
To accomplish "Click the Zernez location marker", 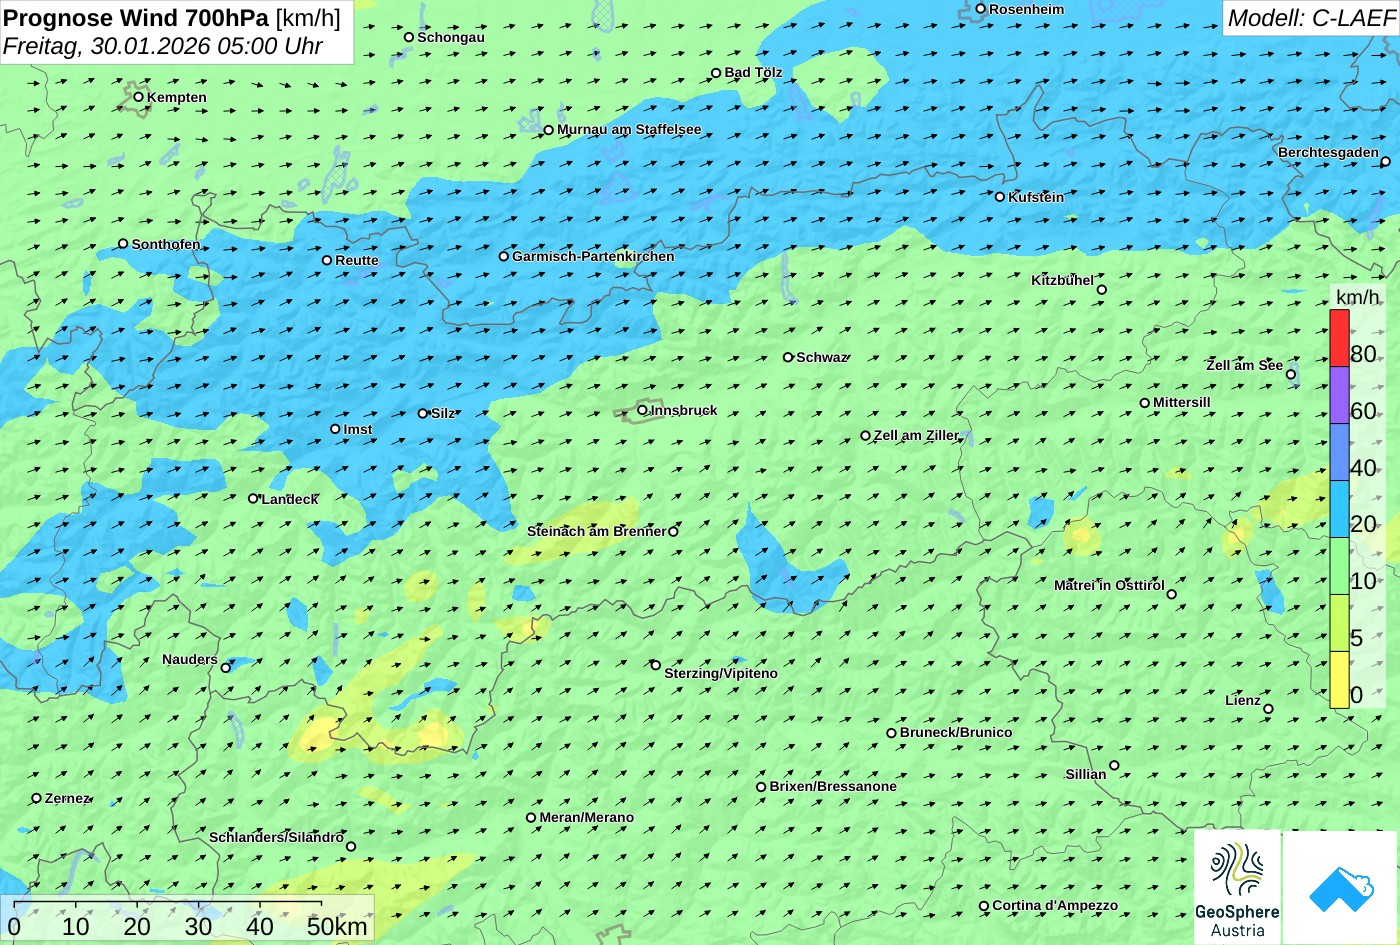I will [37, 798].
